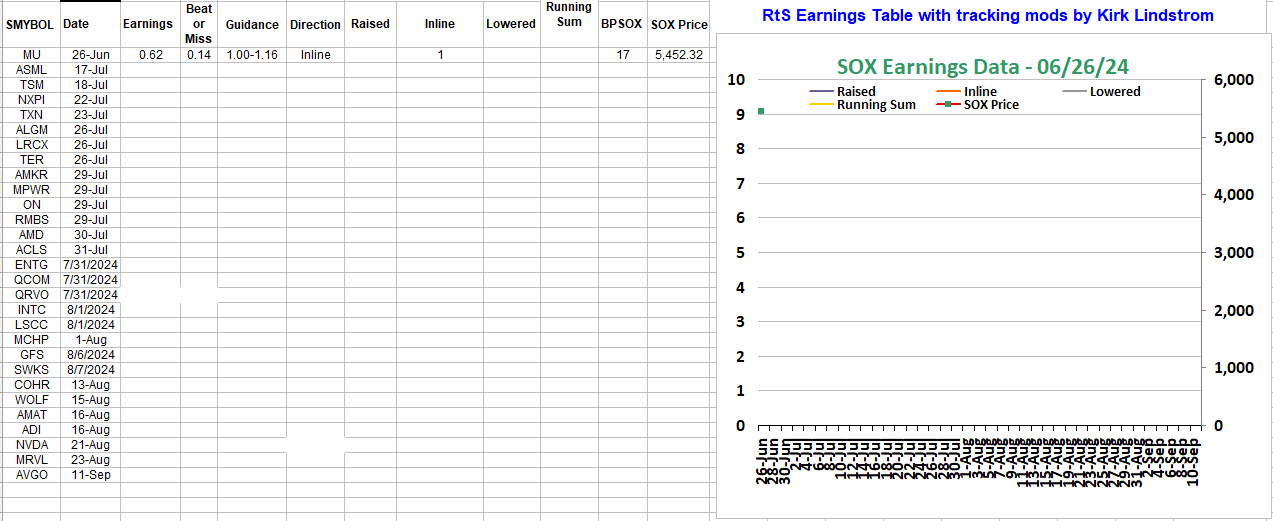Click the Lowered column header cell
The image size is (1273, 521).
tap(510, 24)
